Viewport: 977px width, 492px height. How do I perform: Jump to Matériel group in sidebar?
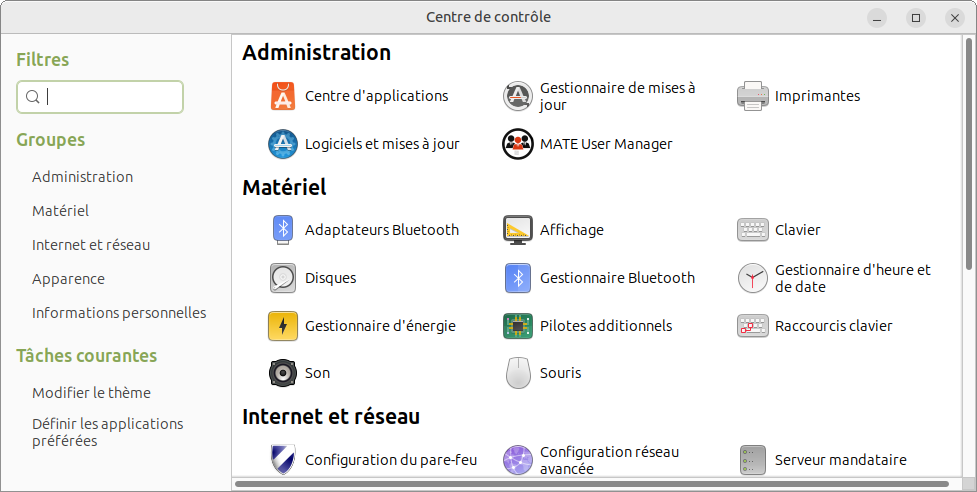pyautogui.click(x=60, y=211)
